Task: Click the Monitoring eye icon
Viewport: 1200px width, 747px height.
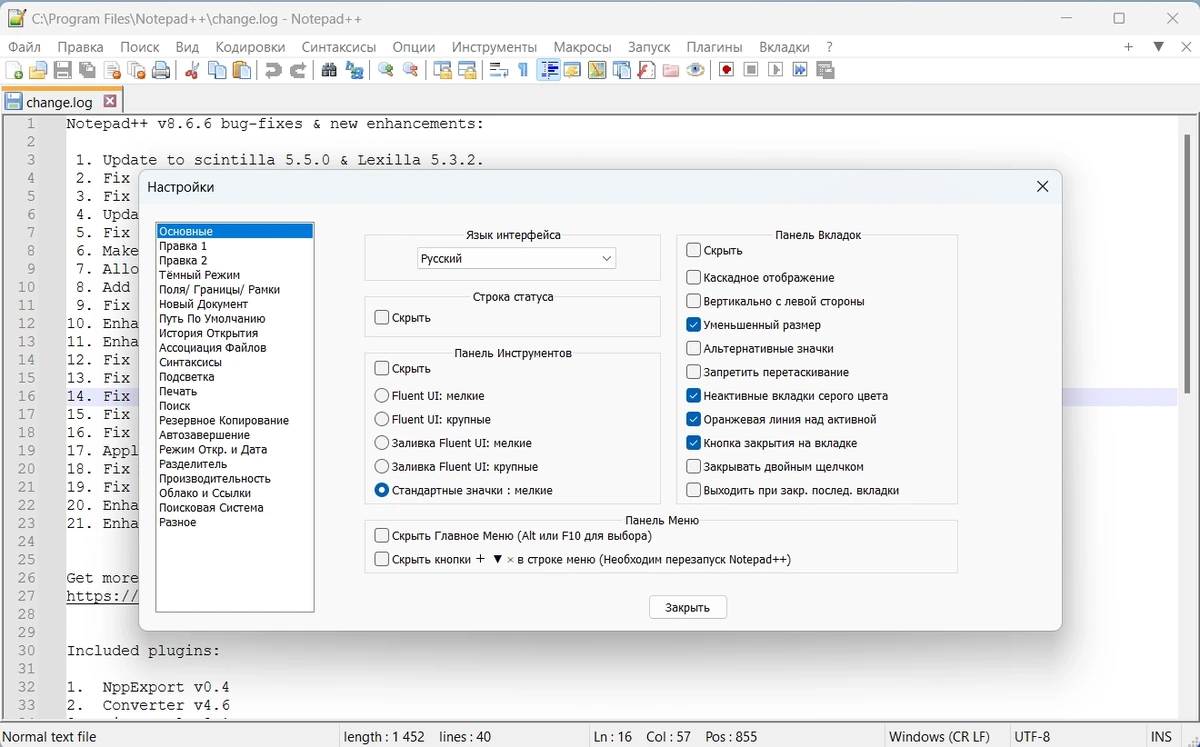Action: click(696, 70)
